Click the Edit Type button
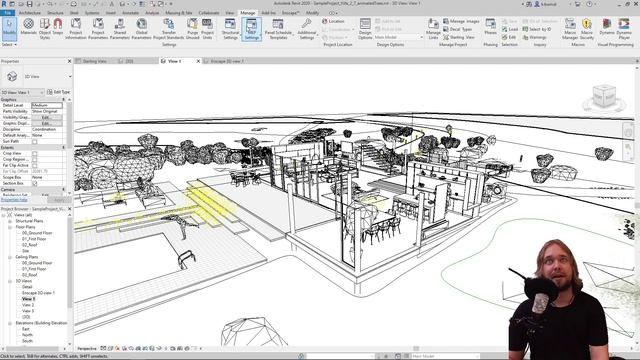This screenshot has height=360, width=640. (x=58, y=92)
